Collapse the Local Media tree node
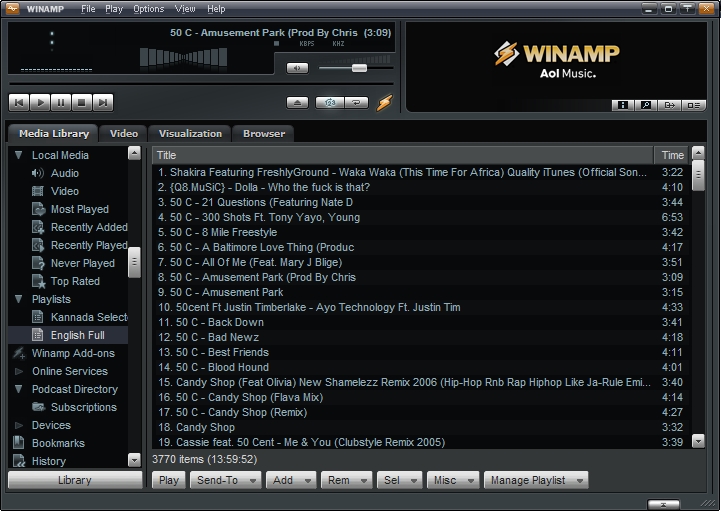 point(18,155)
